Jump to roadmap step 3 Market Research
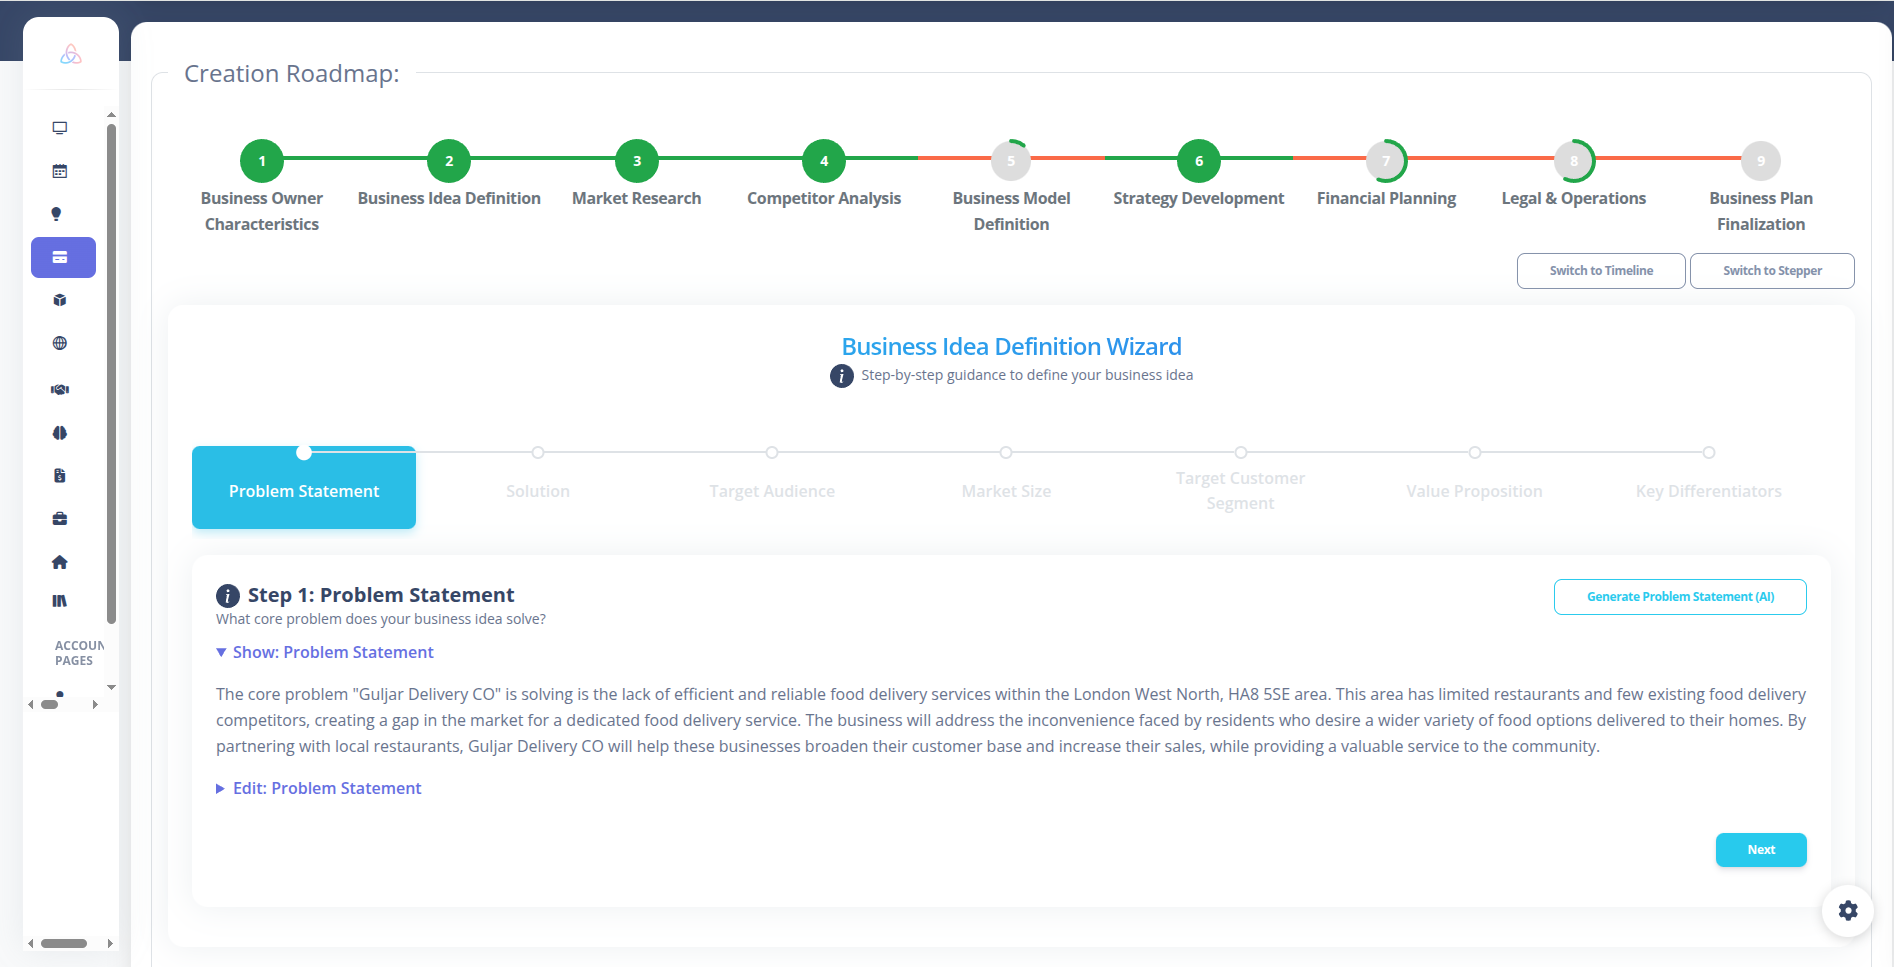 (x=637, y=161)
